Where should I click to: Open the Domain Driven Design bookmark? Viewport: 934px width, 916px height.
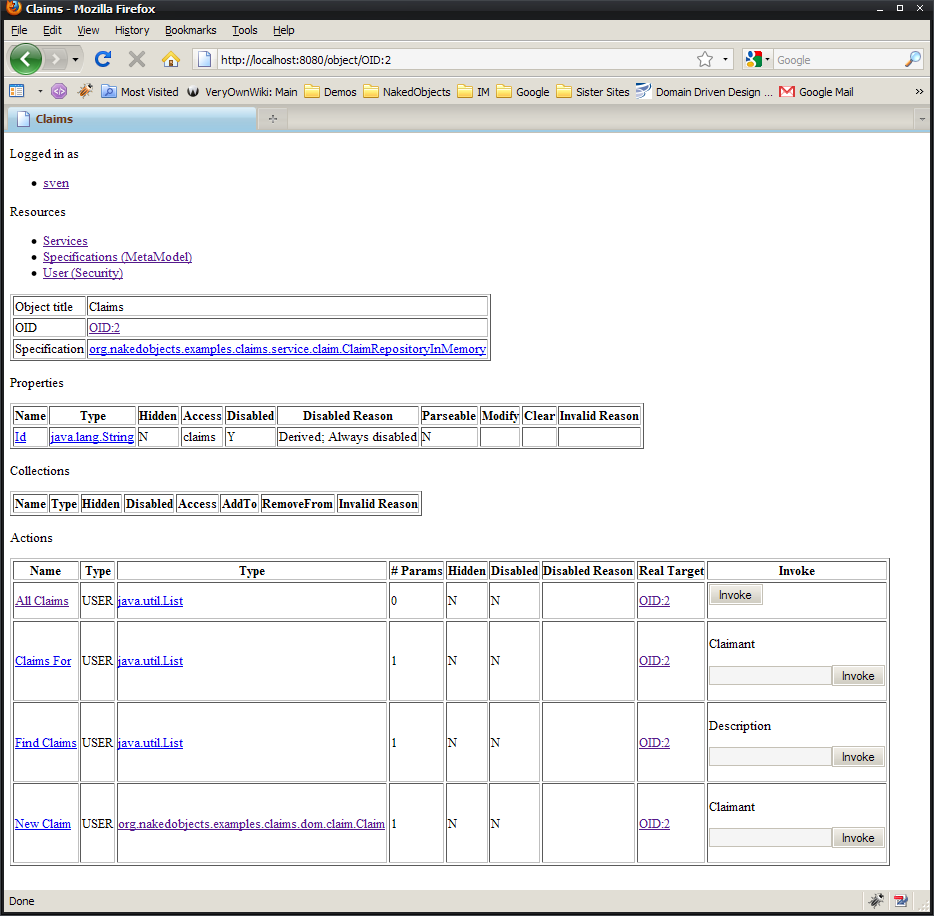click(704, 92)
